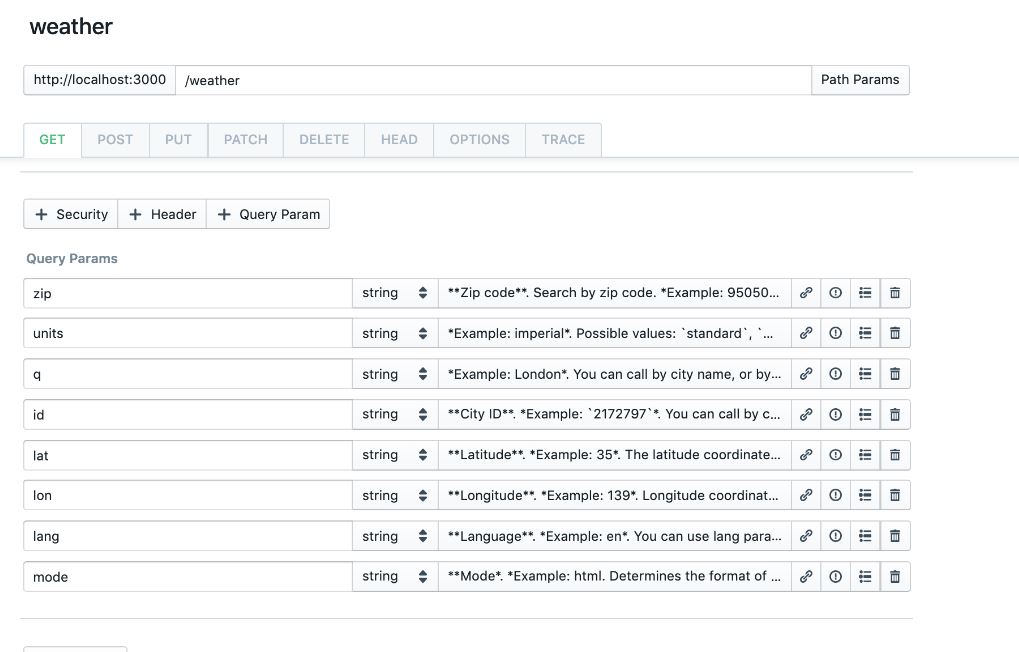The height and width of the screenshot is (652, 1019).
Task: Open type dropdown for q param
Action: tap(395, 374)
